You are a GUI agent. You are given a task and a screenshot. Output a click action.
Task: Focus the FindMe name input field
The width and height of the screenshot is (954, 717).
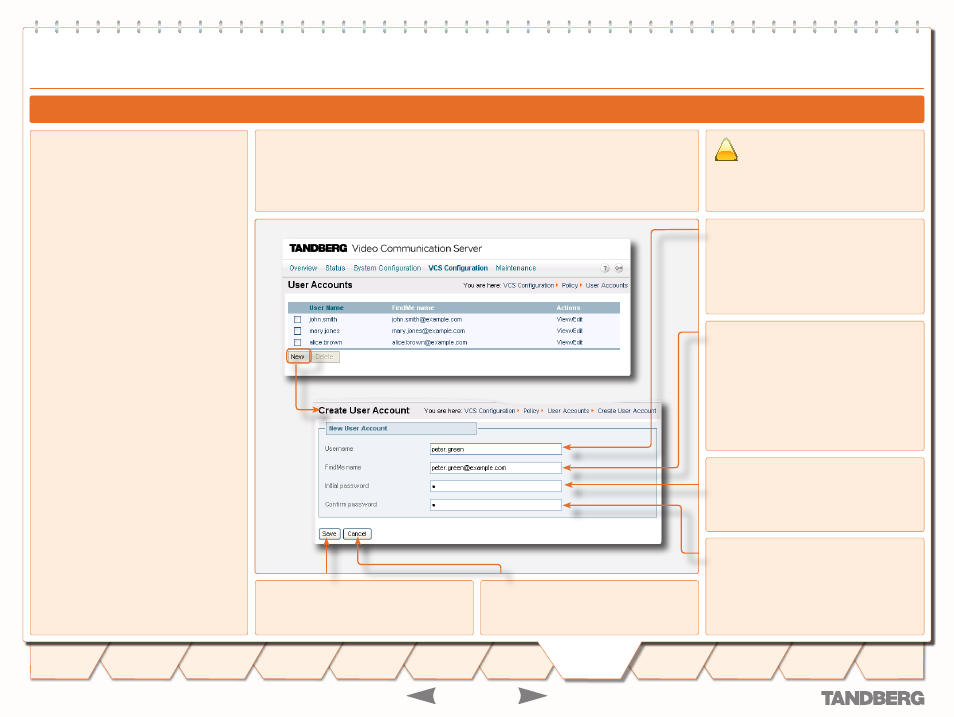click(x=495, y=467)
